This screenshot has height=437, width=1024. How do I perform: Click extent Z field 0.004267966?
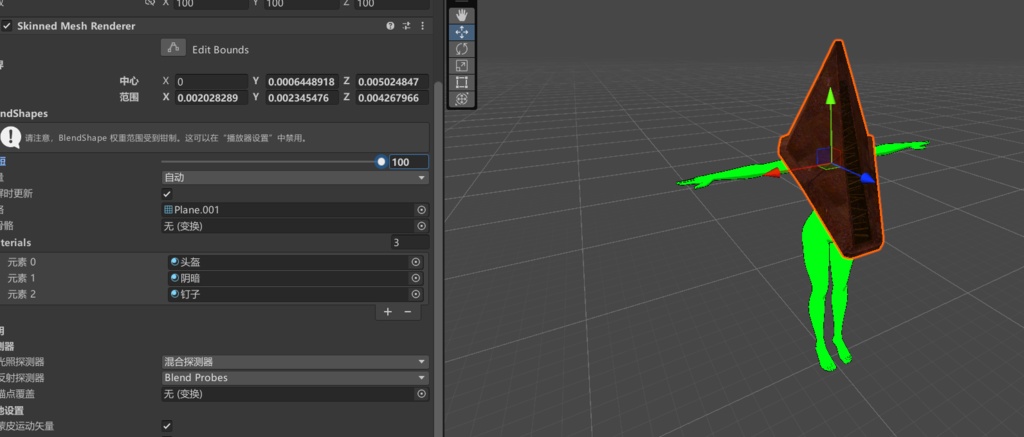(x=392, y=98)
